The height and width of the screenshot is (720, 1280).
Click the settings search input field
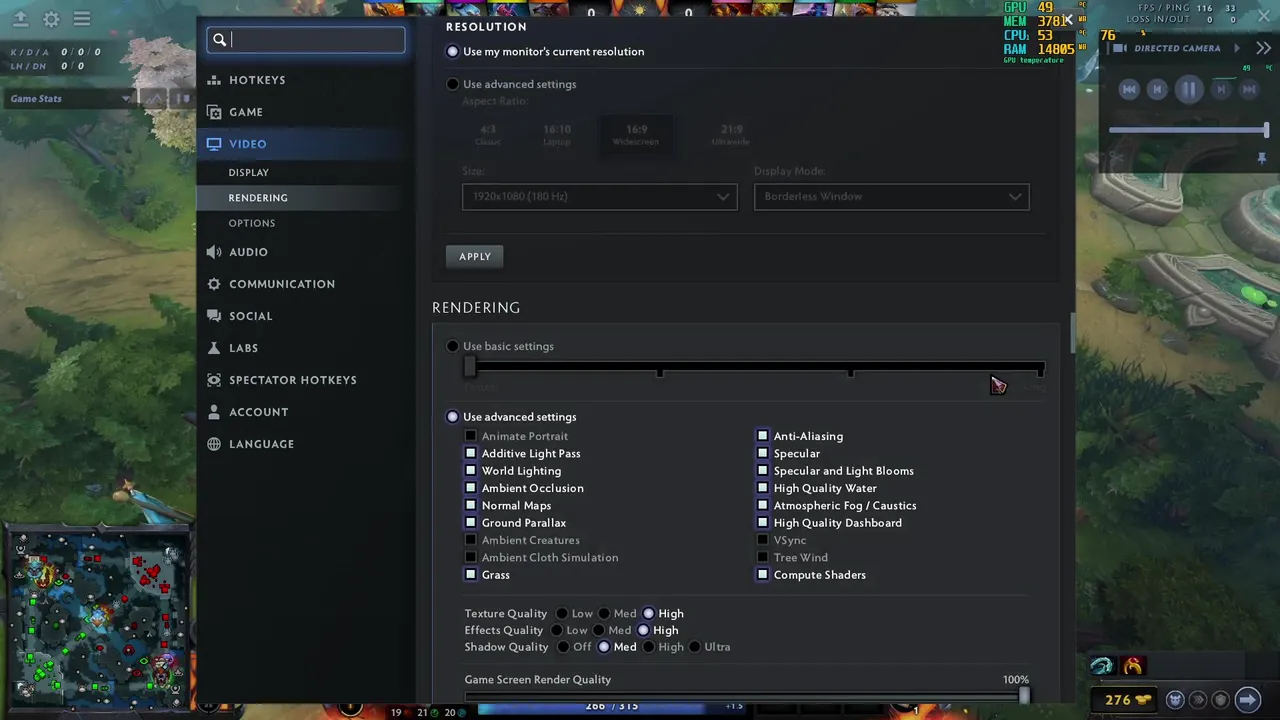click(x=306, y=40)
